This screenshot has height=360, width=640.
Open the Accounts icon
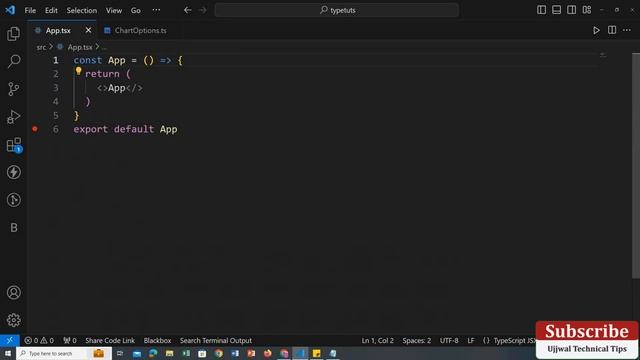tap(13, 292)
